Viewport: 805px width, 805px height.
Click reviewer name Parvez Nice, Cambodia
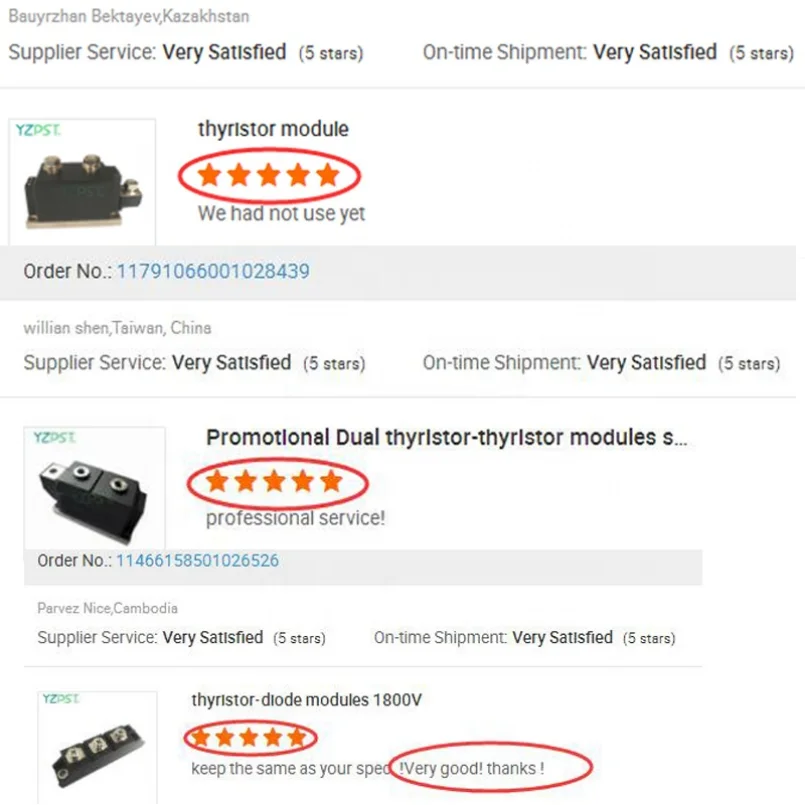[x=107, y=608]
